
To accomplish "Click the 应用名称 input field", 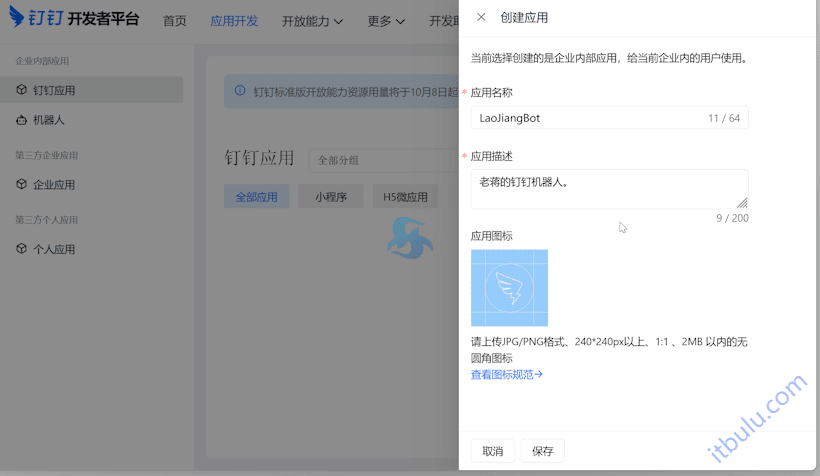I will click(609, 118).
